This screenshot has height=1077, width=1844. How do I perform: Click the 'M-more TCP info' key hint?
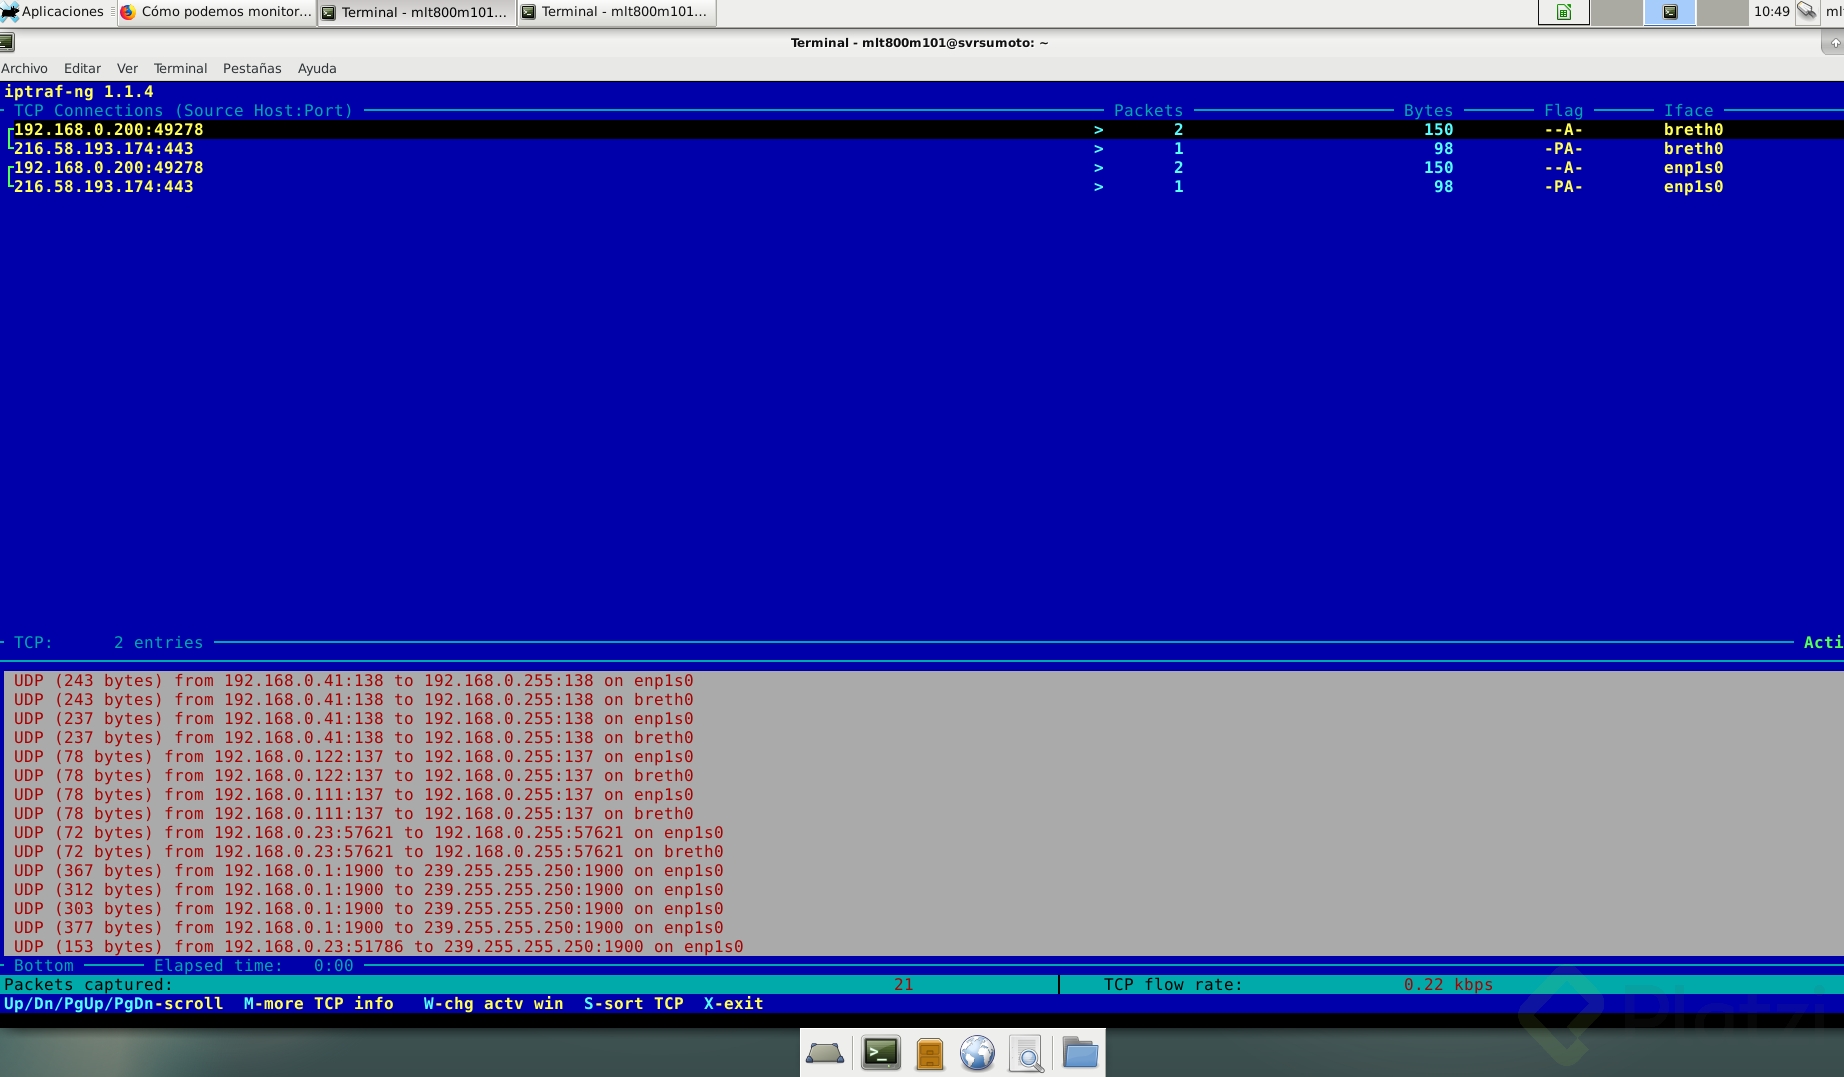coord(319,1003)
